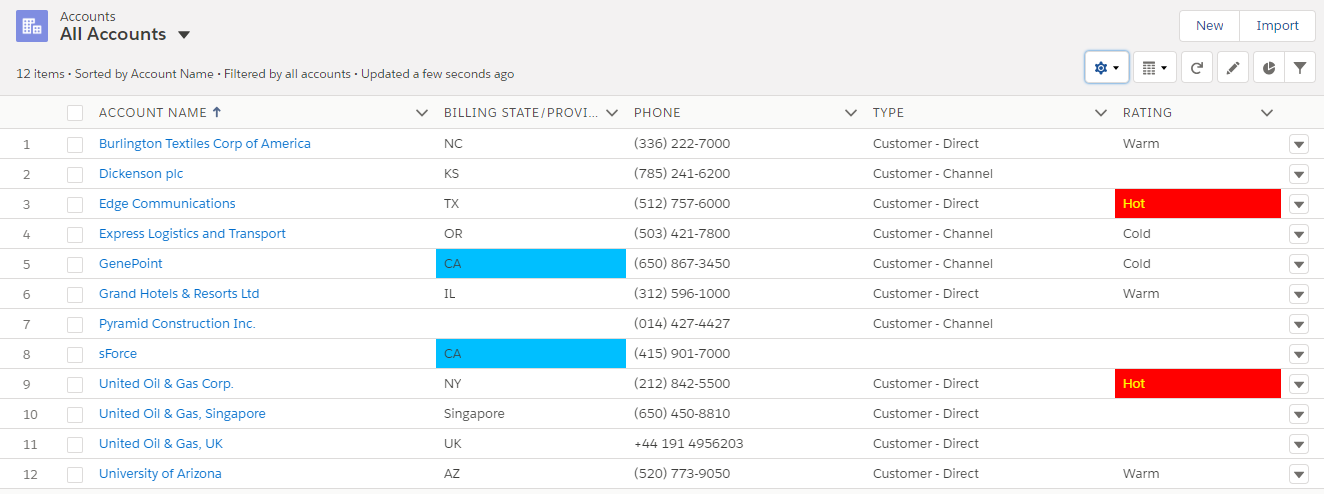
Task: Check the Express Logistics row checkbox
Action: pyautogui.click(x=75, y=234)
